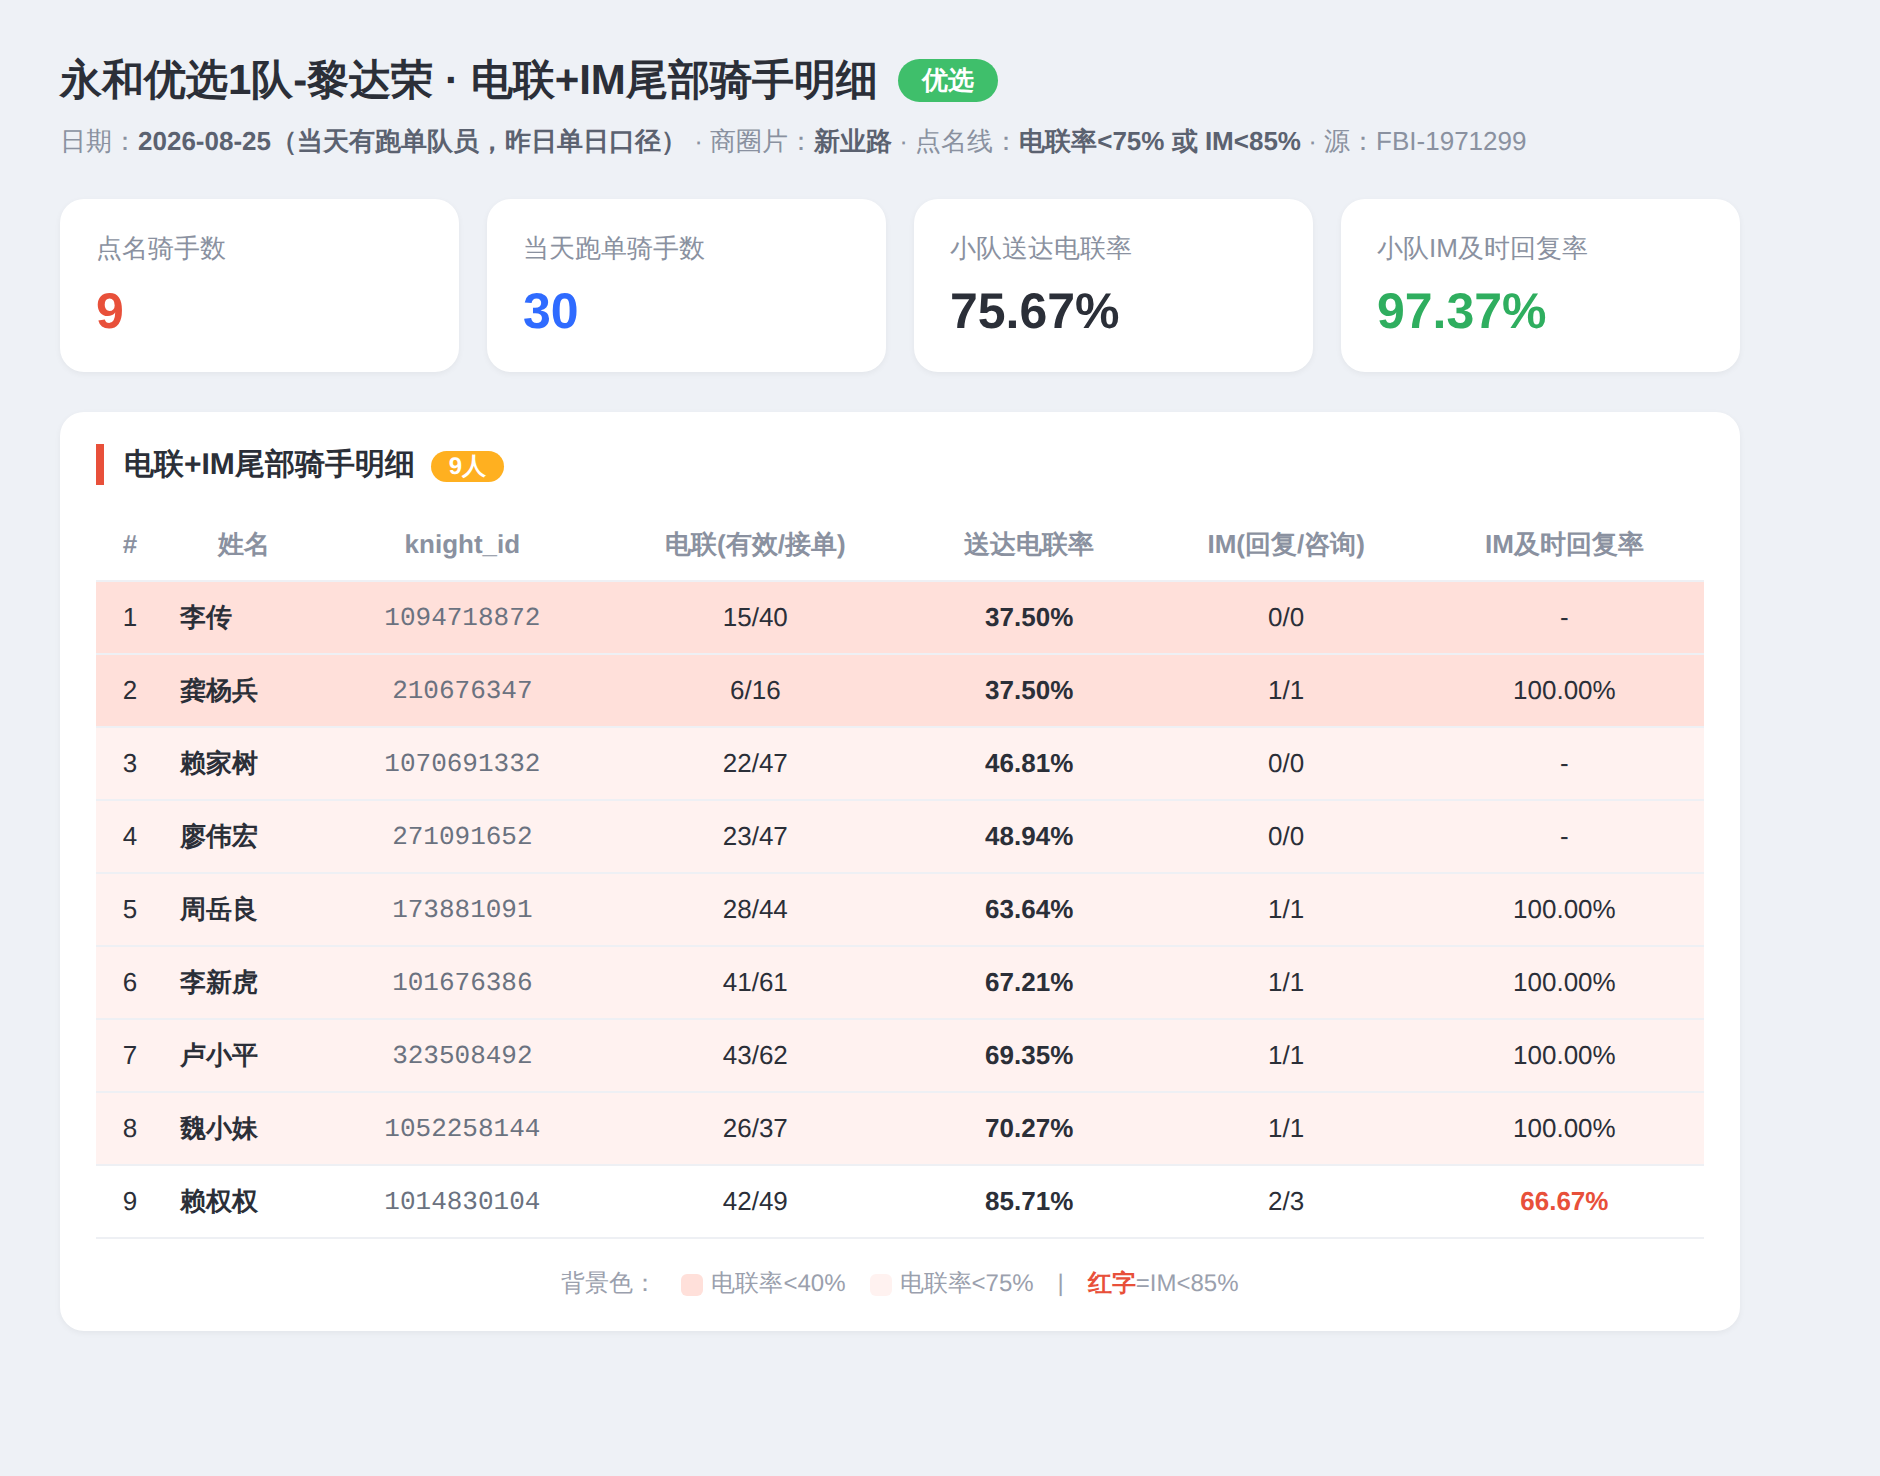
Task: Click the 85.71% 电联率 value
Action: pyautogui.click(x=1029, y=1201)
